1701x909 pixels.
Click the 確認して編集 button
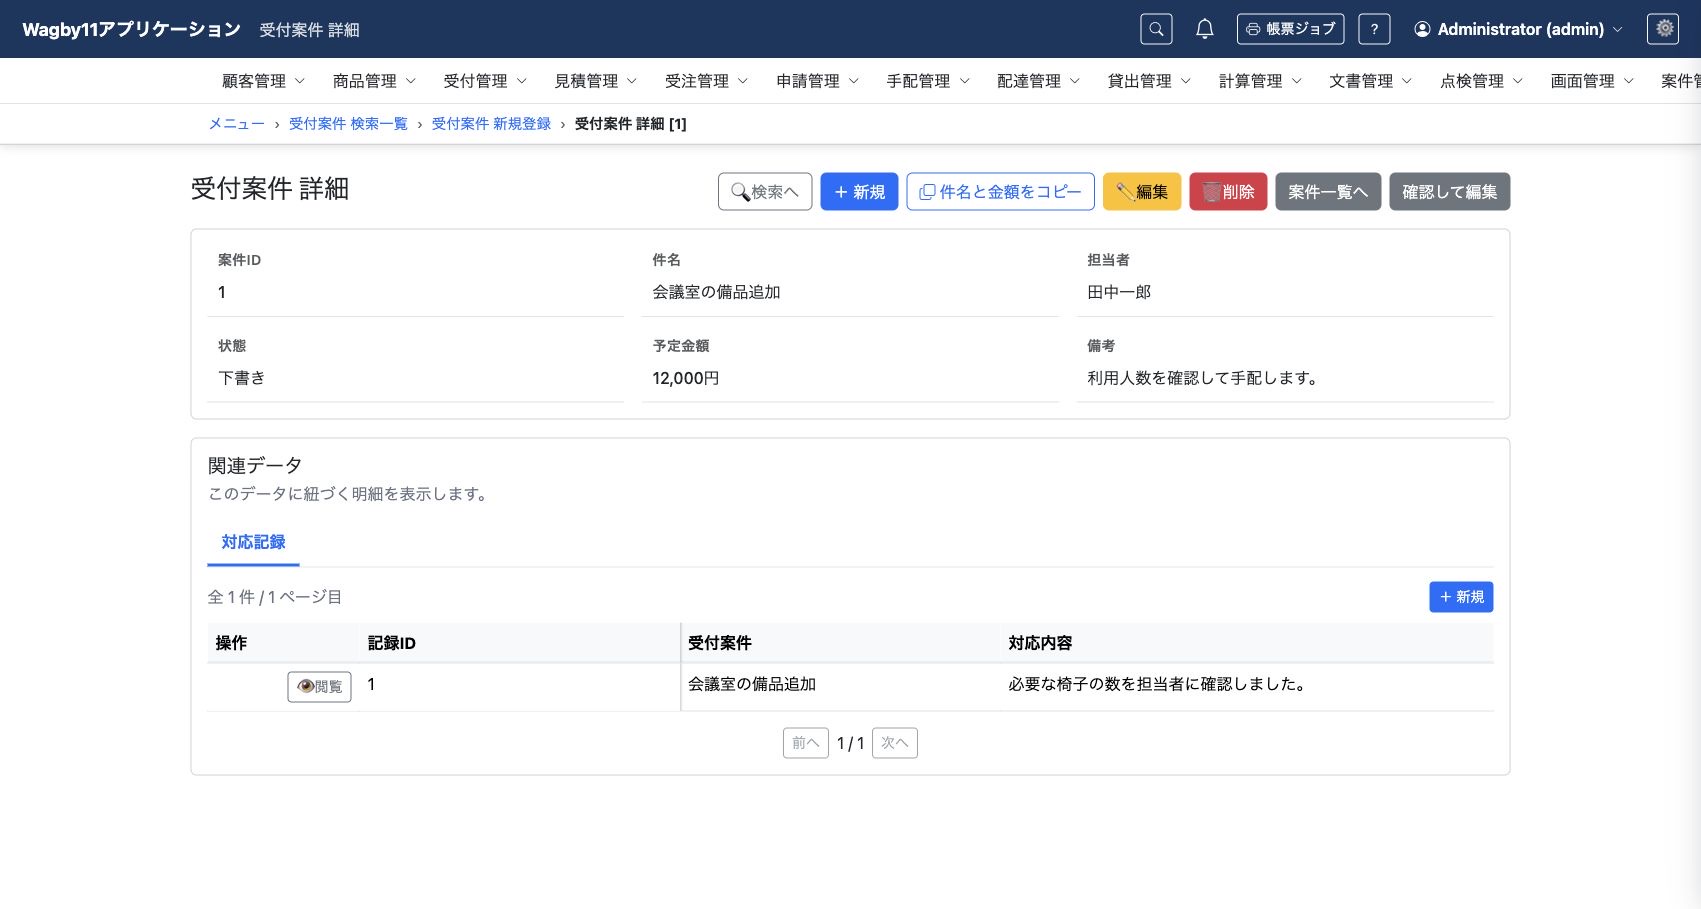point(1449,192)
